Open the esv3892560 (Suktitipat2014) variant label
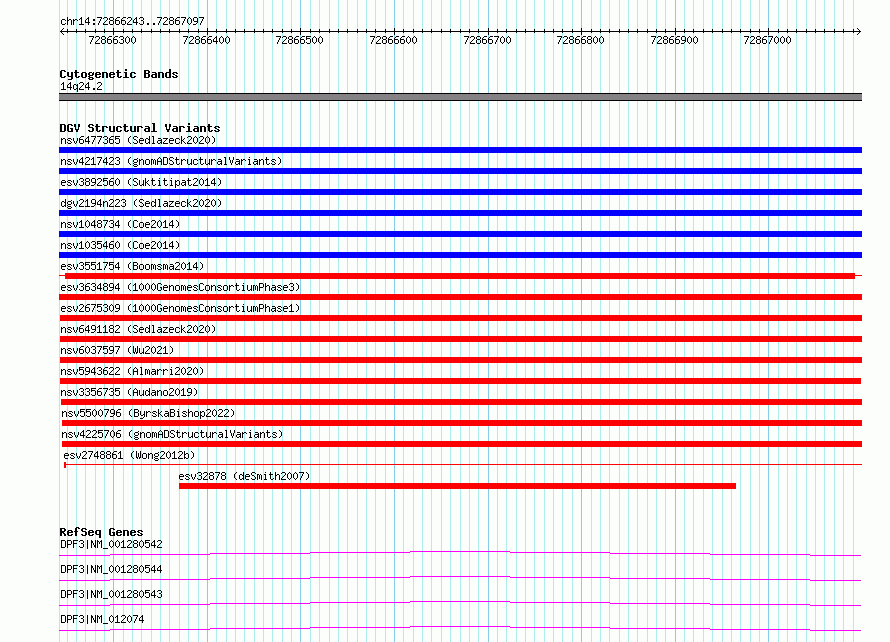890x642 pixels. [x=141, y=182]
